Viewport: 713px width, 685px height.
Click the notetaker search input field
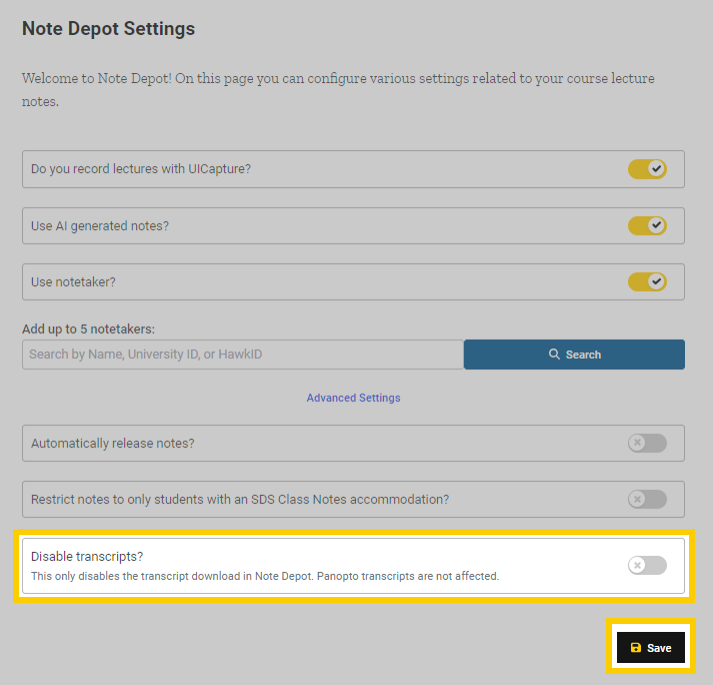pyautogui.click(x=242, y=354)
